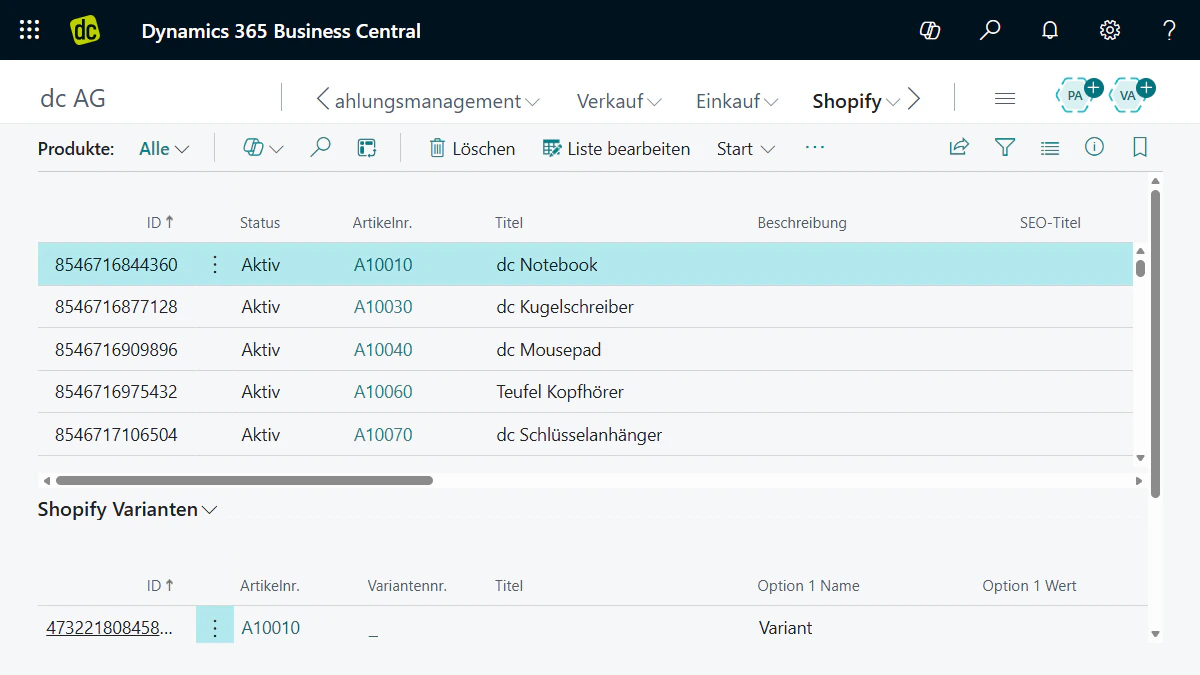1200x675 pixels.
Task: Open the settings gear
Action: 1110,30
